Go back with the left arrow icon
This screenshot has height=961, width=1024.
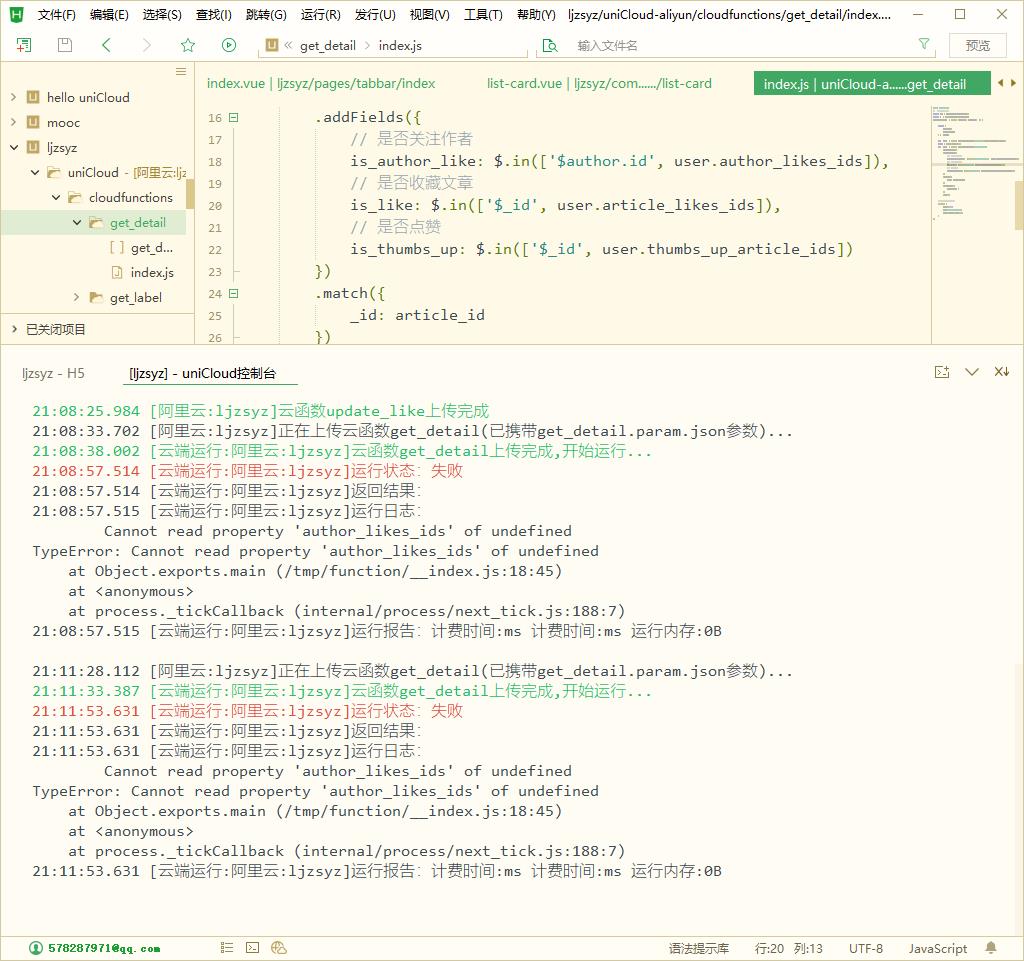[x=106, y=45]
